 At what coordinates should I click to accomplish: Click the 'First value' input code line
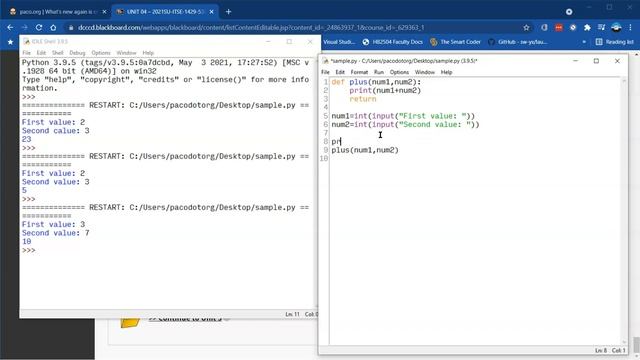(x=403, y=116)
